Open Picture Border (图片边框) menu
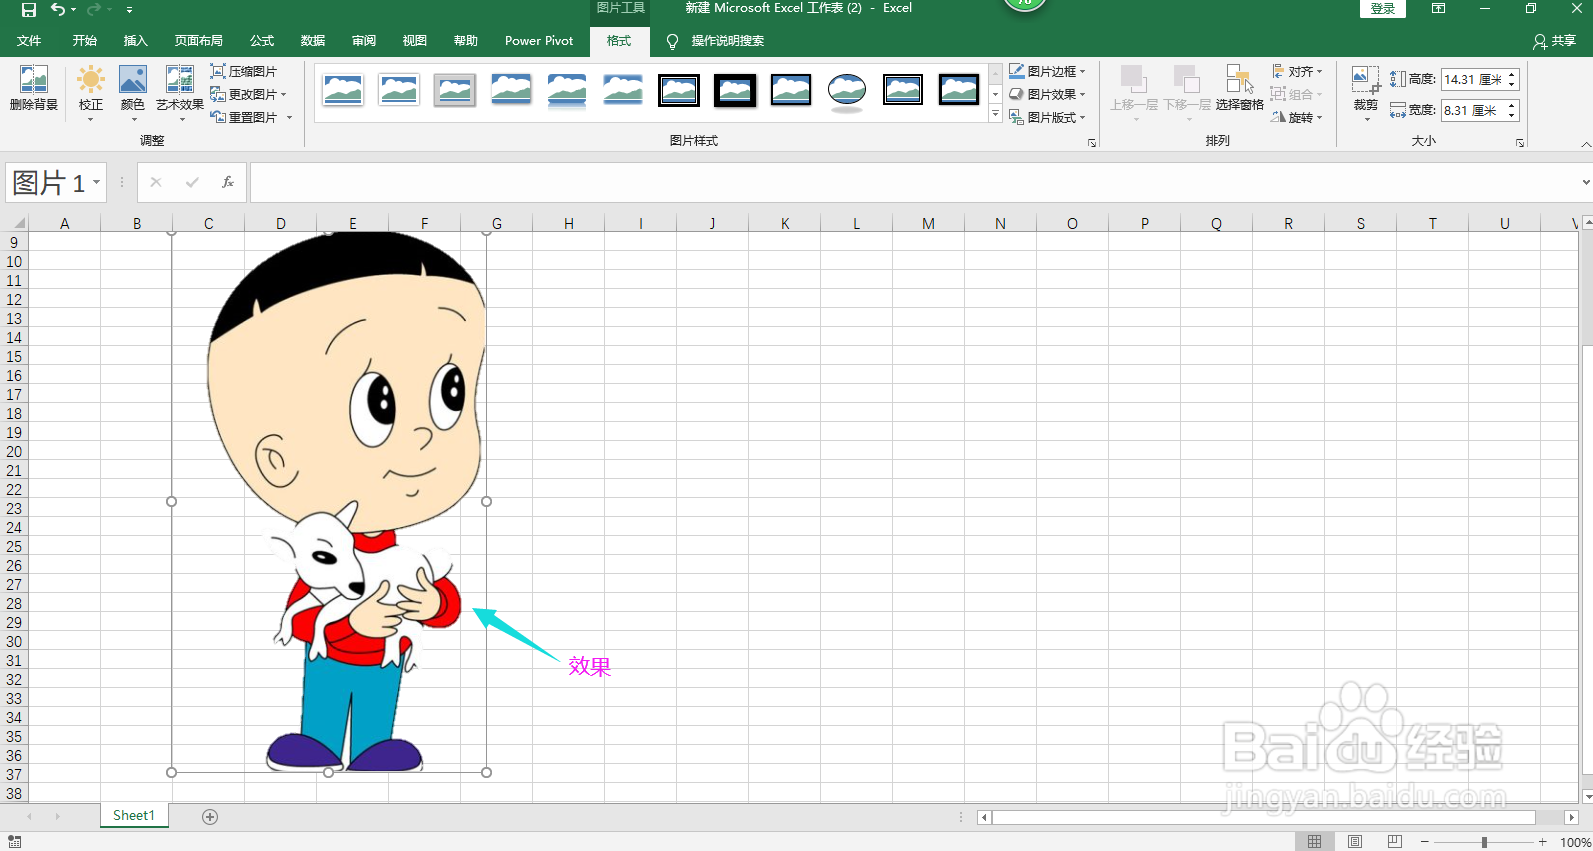The height and width of the screenshot is (851, 1593). 1047,71
